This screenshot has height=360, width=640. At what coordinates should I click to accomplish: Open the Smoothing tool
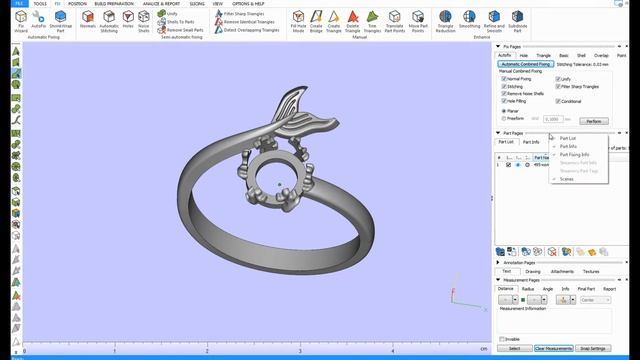469,20
